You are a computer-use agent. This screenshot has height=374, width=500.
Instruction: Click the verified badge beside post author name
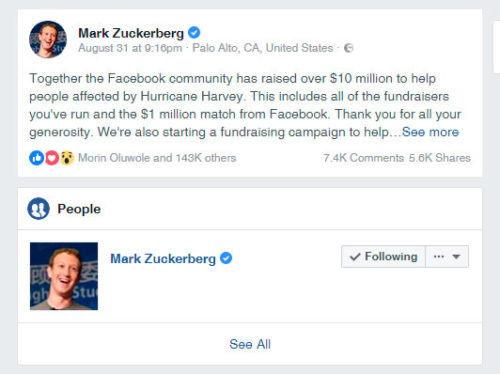pos(194,33)
